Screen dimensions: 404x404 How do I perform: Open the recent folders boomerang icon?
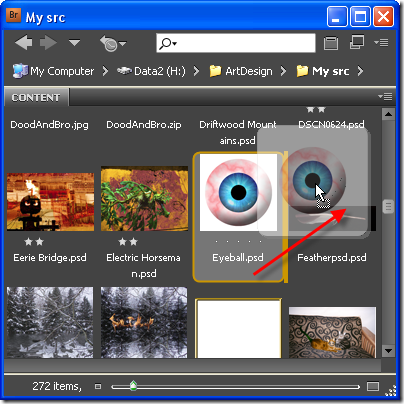coord(111,43)
